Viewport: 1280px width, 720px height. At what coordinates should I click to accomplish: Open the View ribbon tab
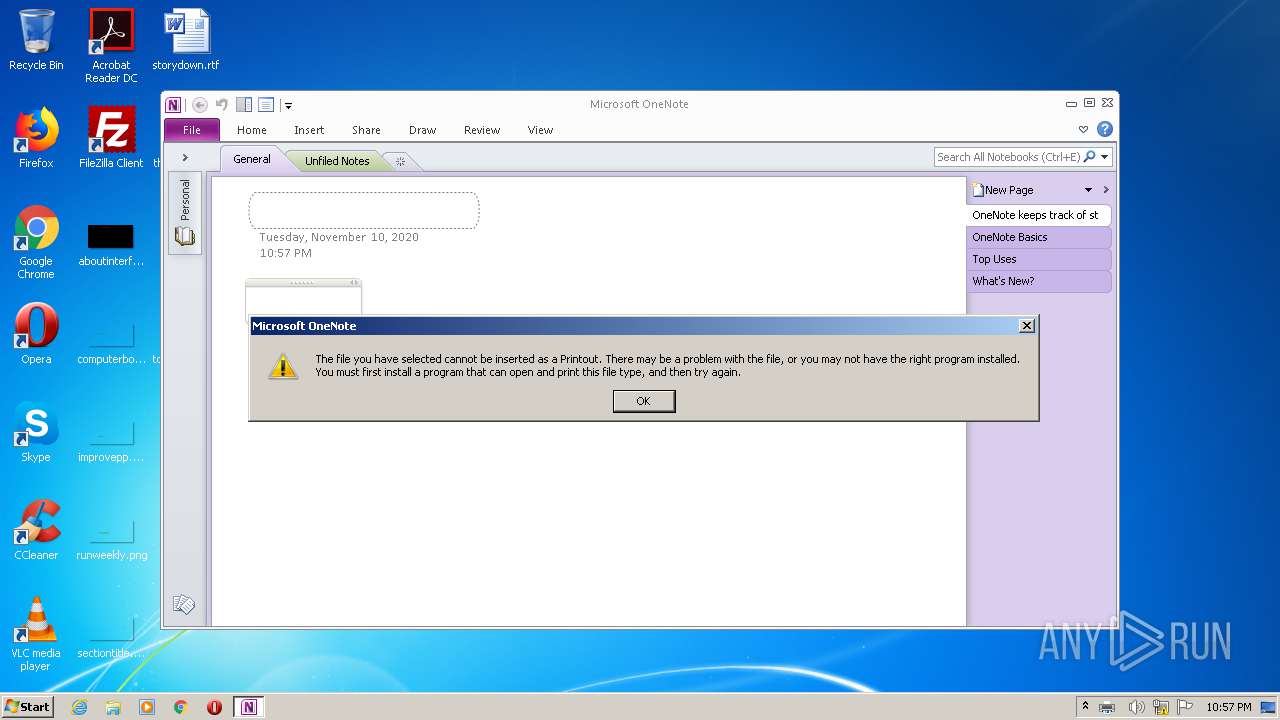tap(541, 130)
